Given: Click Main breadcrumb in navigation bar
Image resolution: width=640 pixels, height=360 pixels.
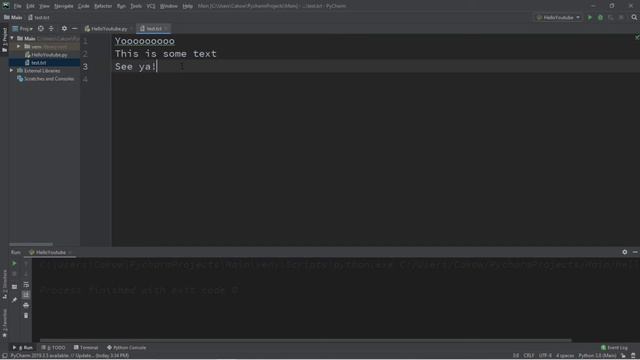Looking at the screenshot, I should tap(13, 18).
